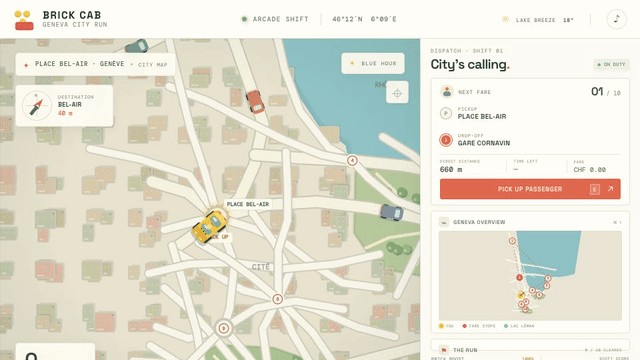Click the Brick Cab brick logo
This screenshot has height=360, width=640.
pos(24,20)
